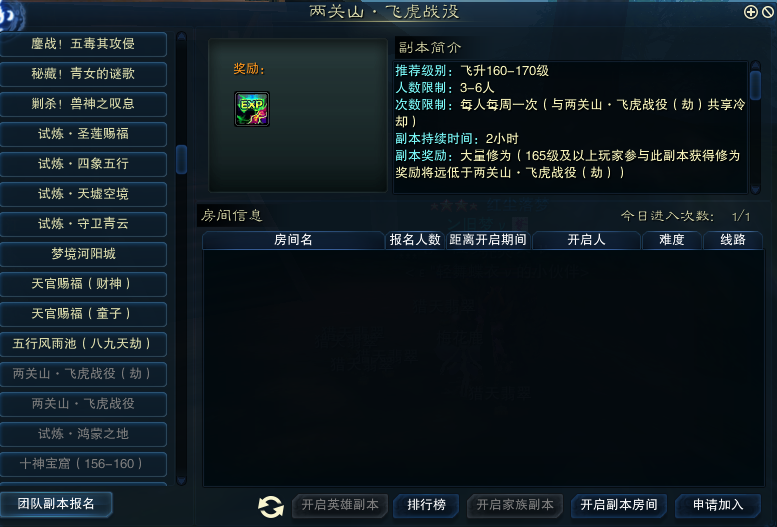Click the plus circle icon in title bar
Screen dimensions: 777x527
(x=751, y=12)
